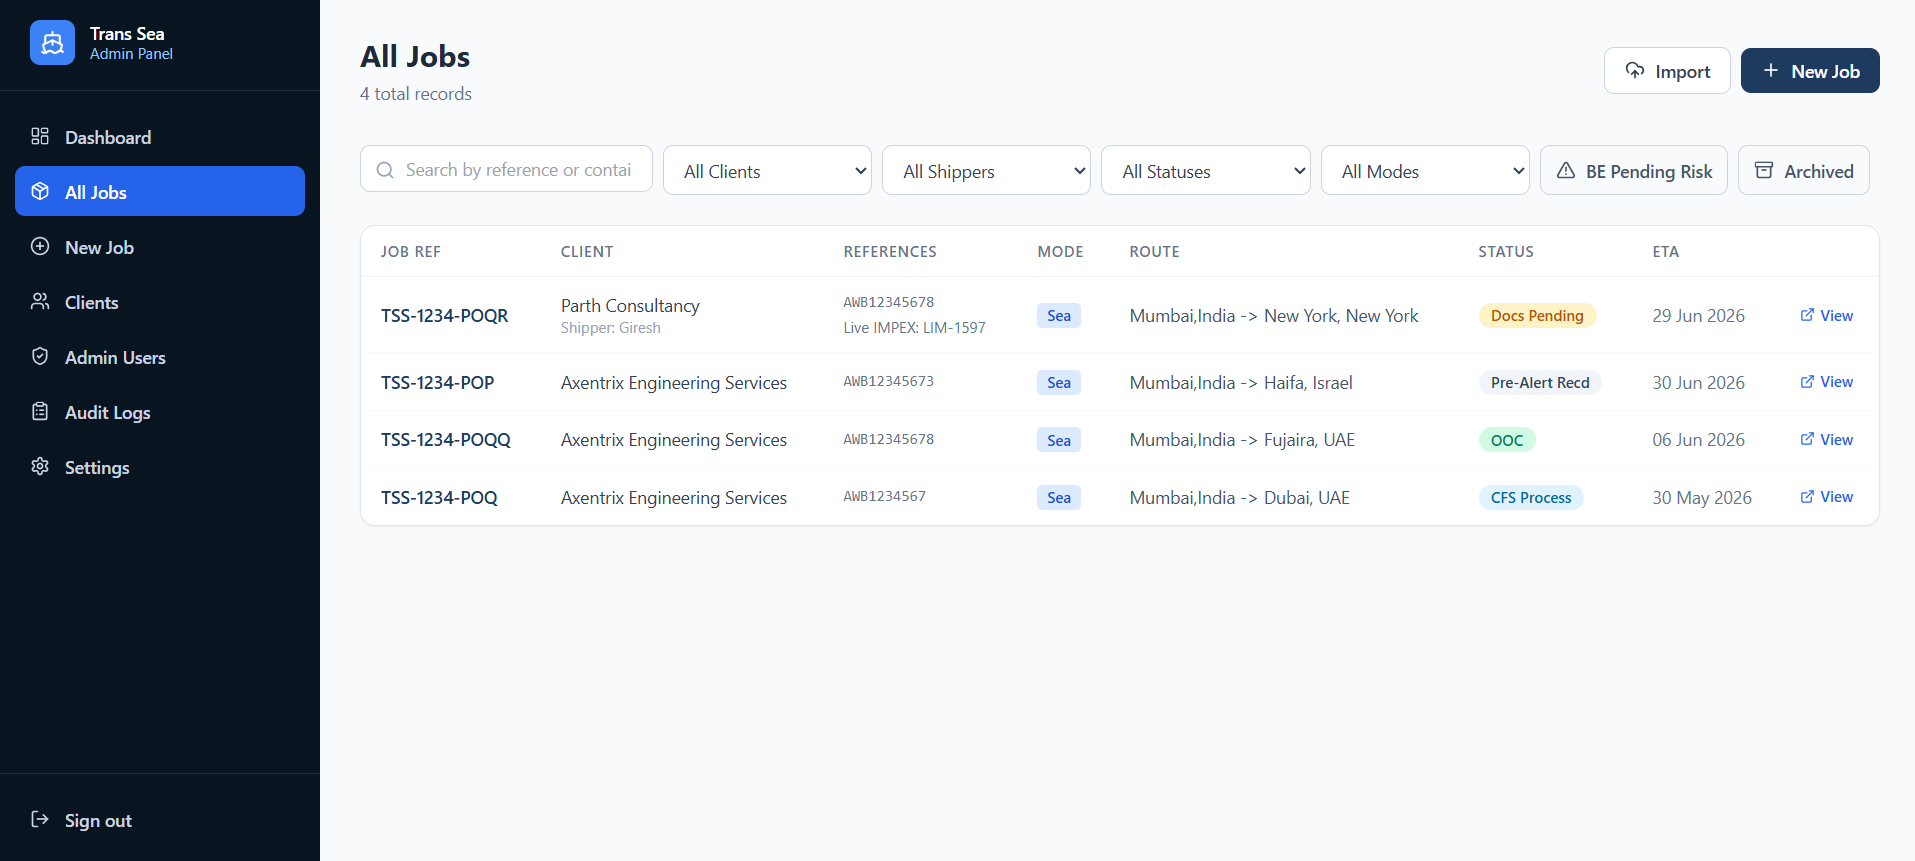1915x861 pixels.
Task: View job TSS-1234-POP
Action: click(1827, 381)
